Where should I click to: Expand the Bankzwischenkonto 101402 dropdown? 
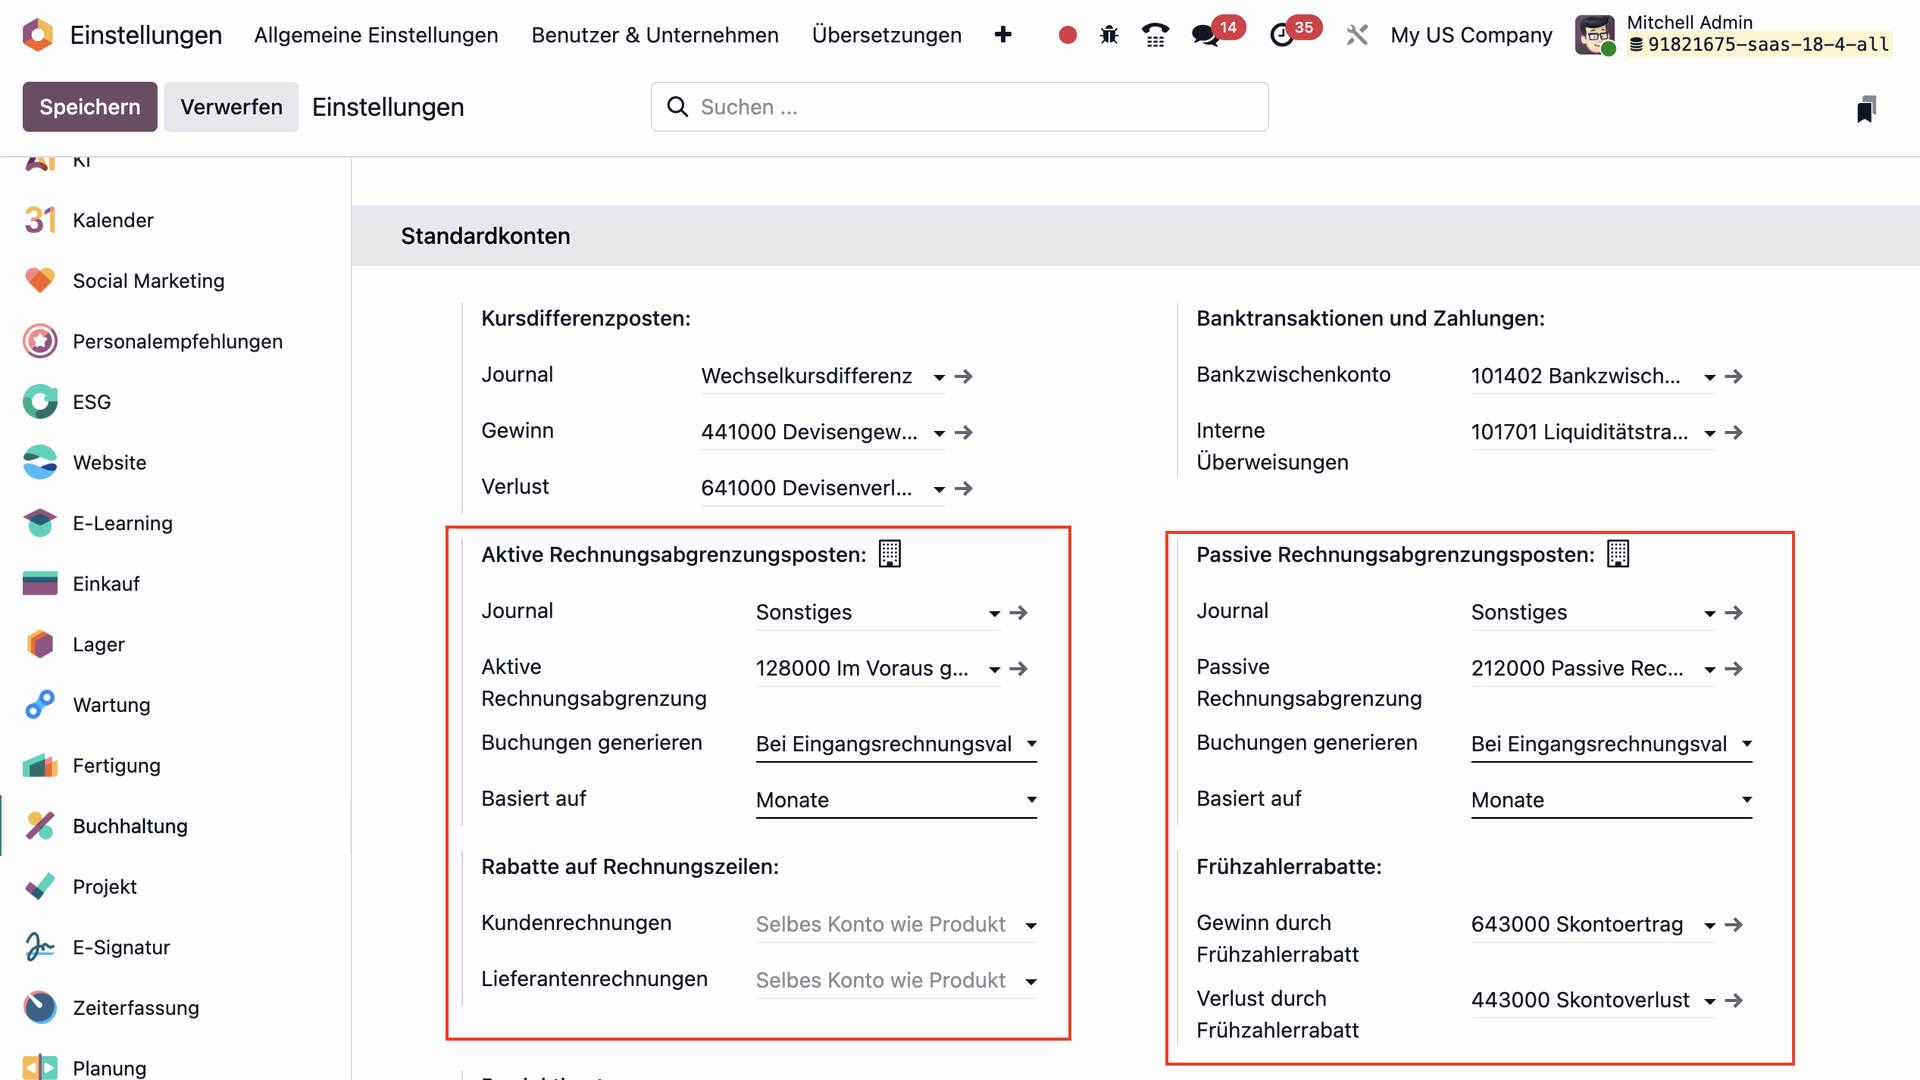click(1710, 378)
